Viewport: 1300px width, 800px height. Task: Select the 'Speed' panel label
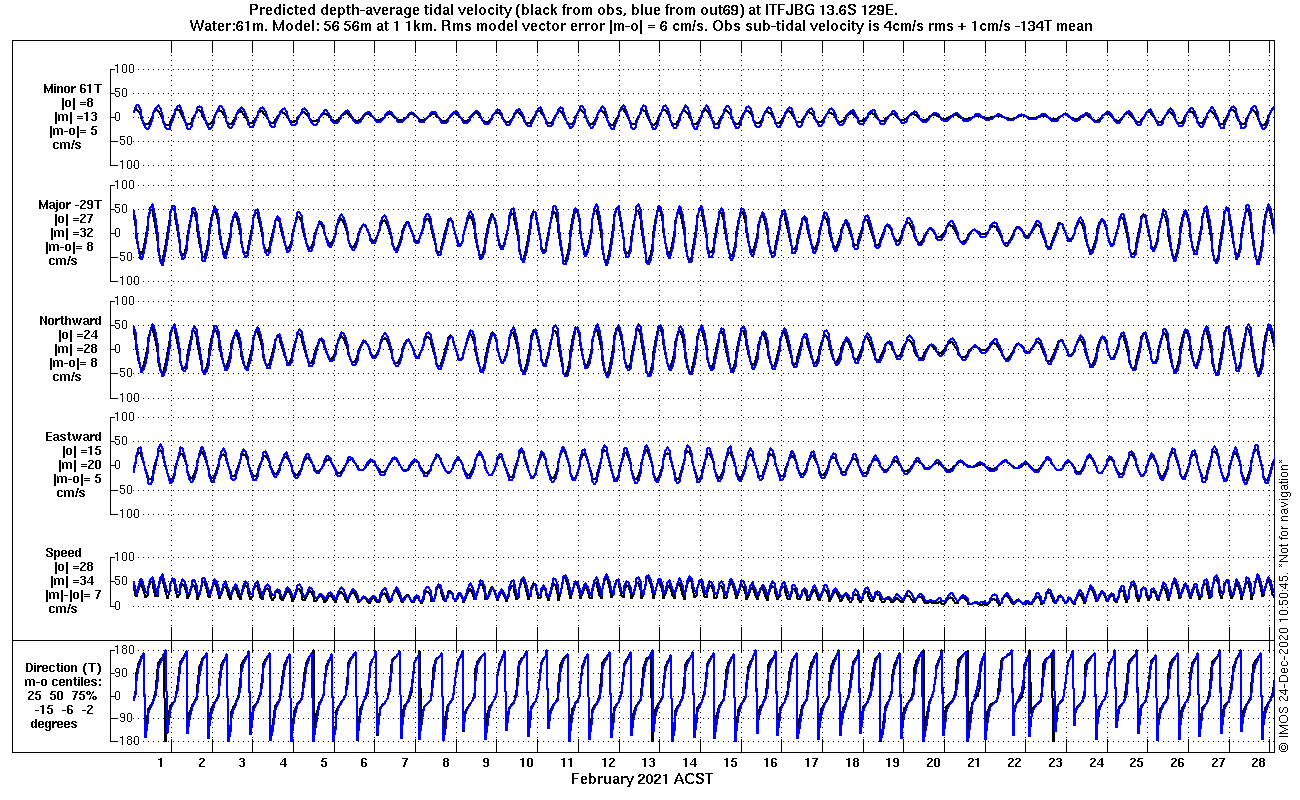(x=63, y=553)
